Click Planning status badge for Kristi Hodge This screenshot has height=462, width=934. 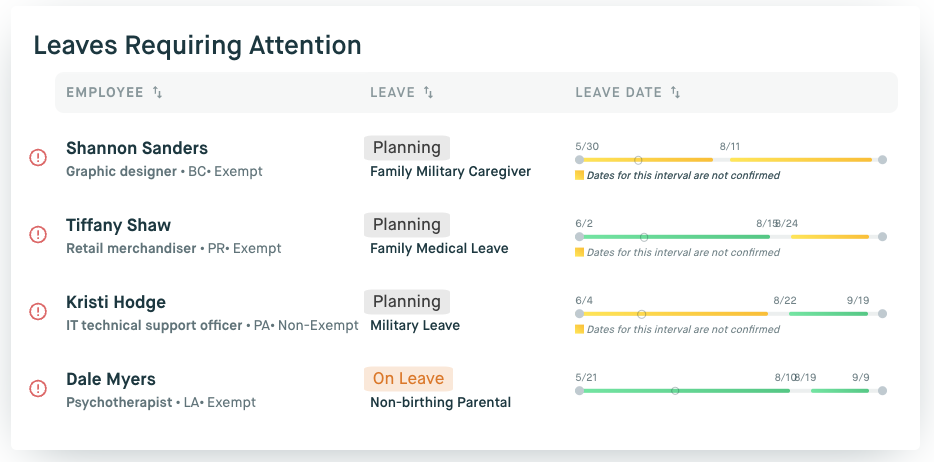(x=407, y=302)
